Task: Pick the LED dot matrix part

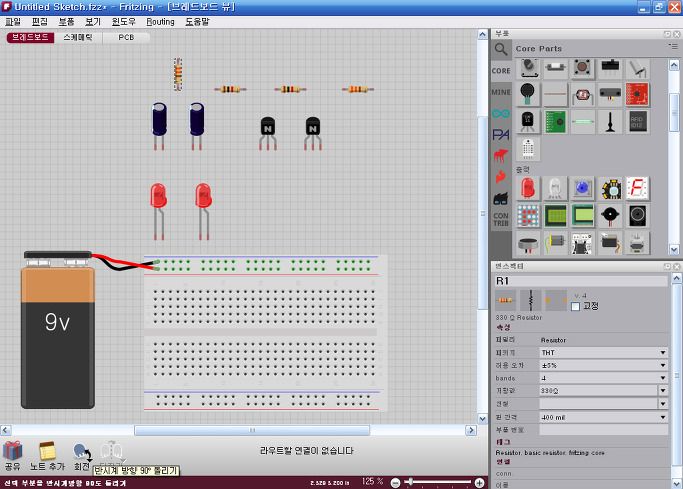Action: coord(528,216)
